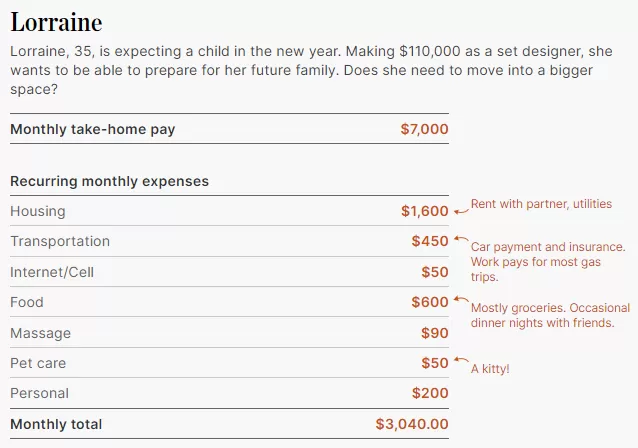638x448 pixels.
Task: Click the $1,600 housing amount
Action: 425,211
